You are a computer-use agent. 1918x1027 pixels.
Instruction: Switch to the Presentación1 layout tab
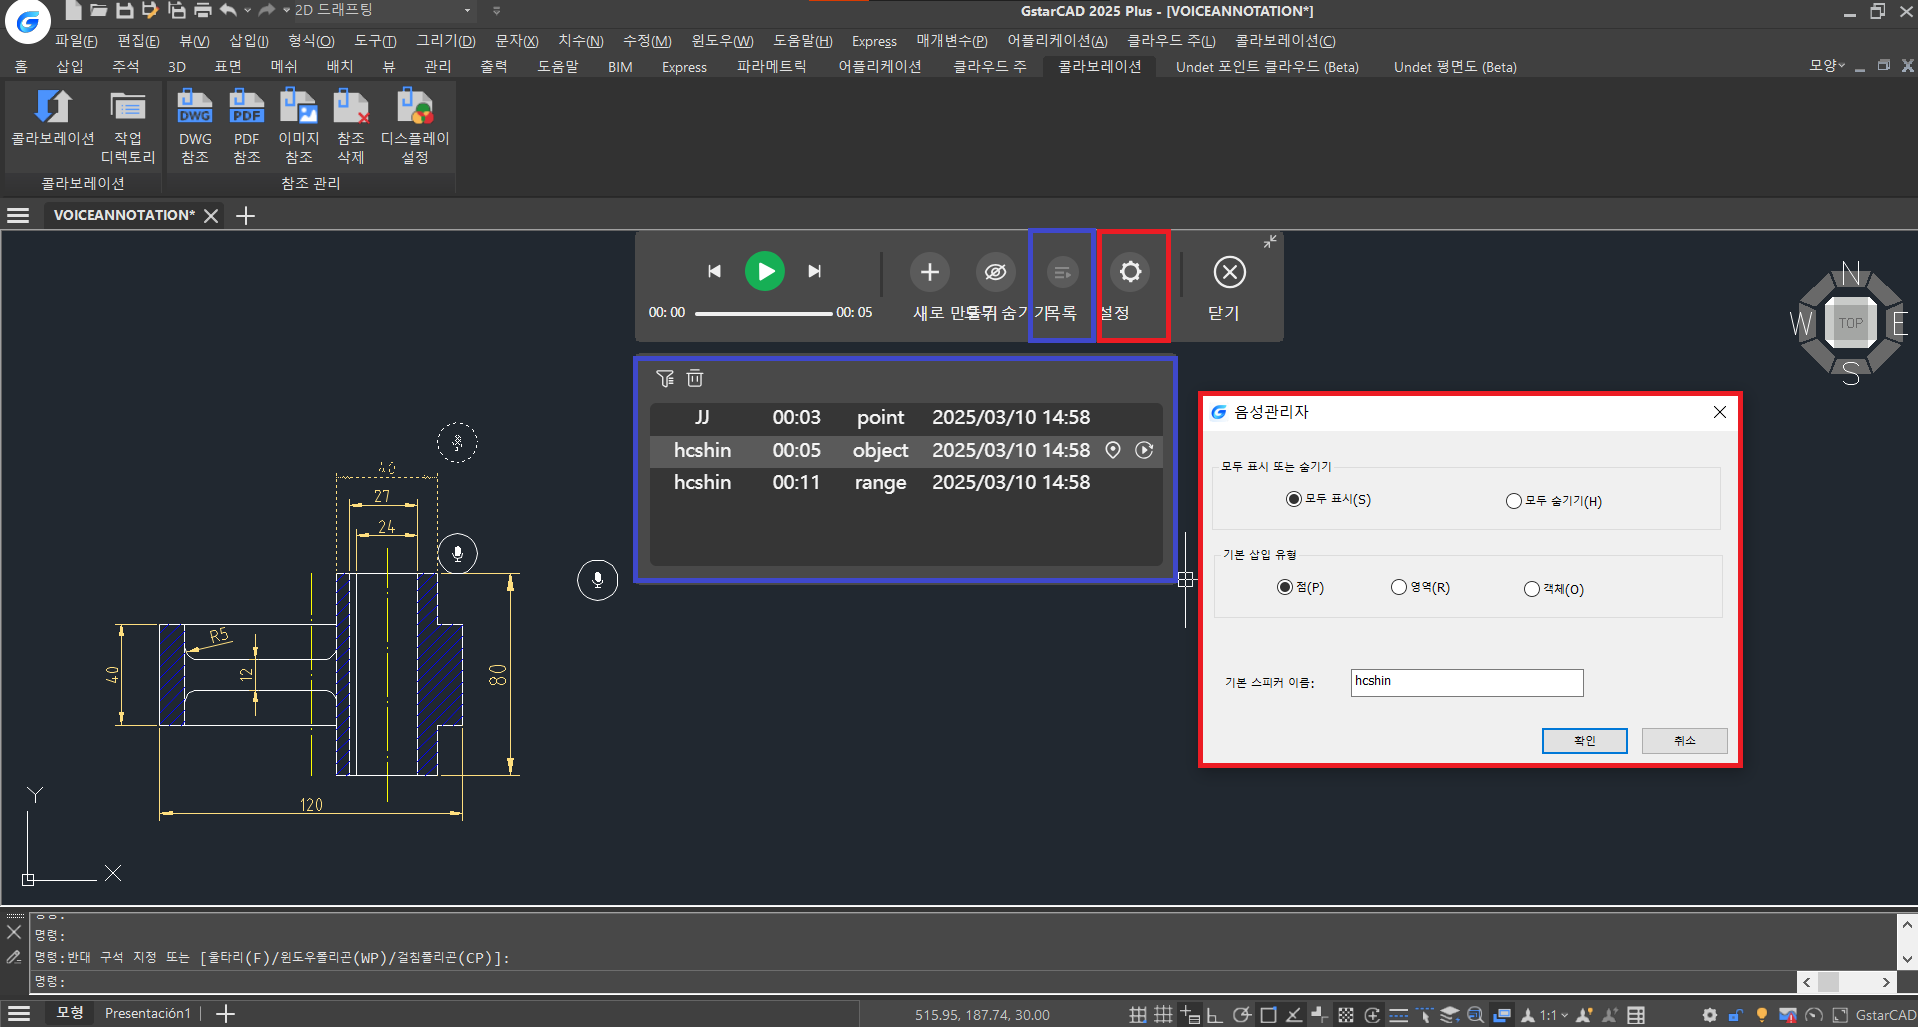pos(147,1013)
